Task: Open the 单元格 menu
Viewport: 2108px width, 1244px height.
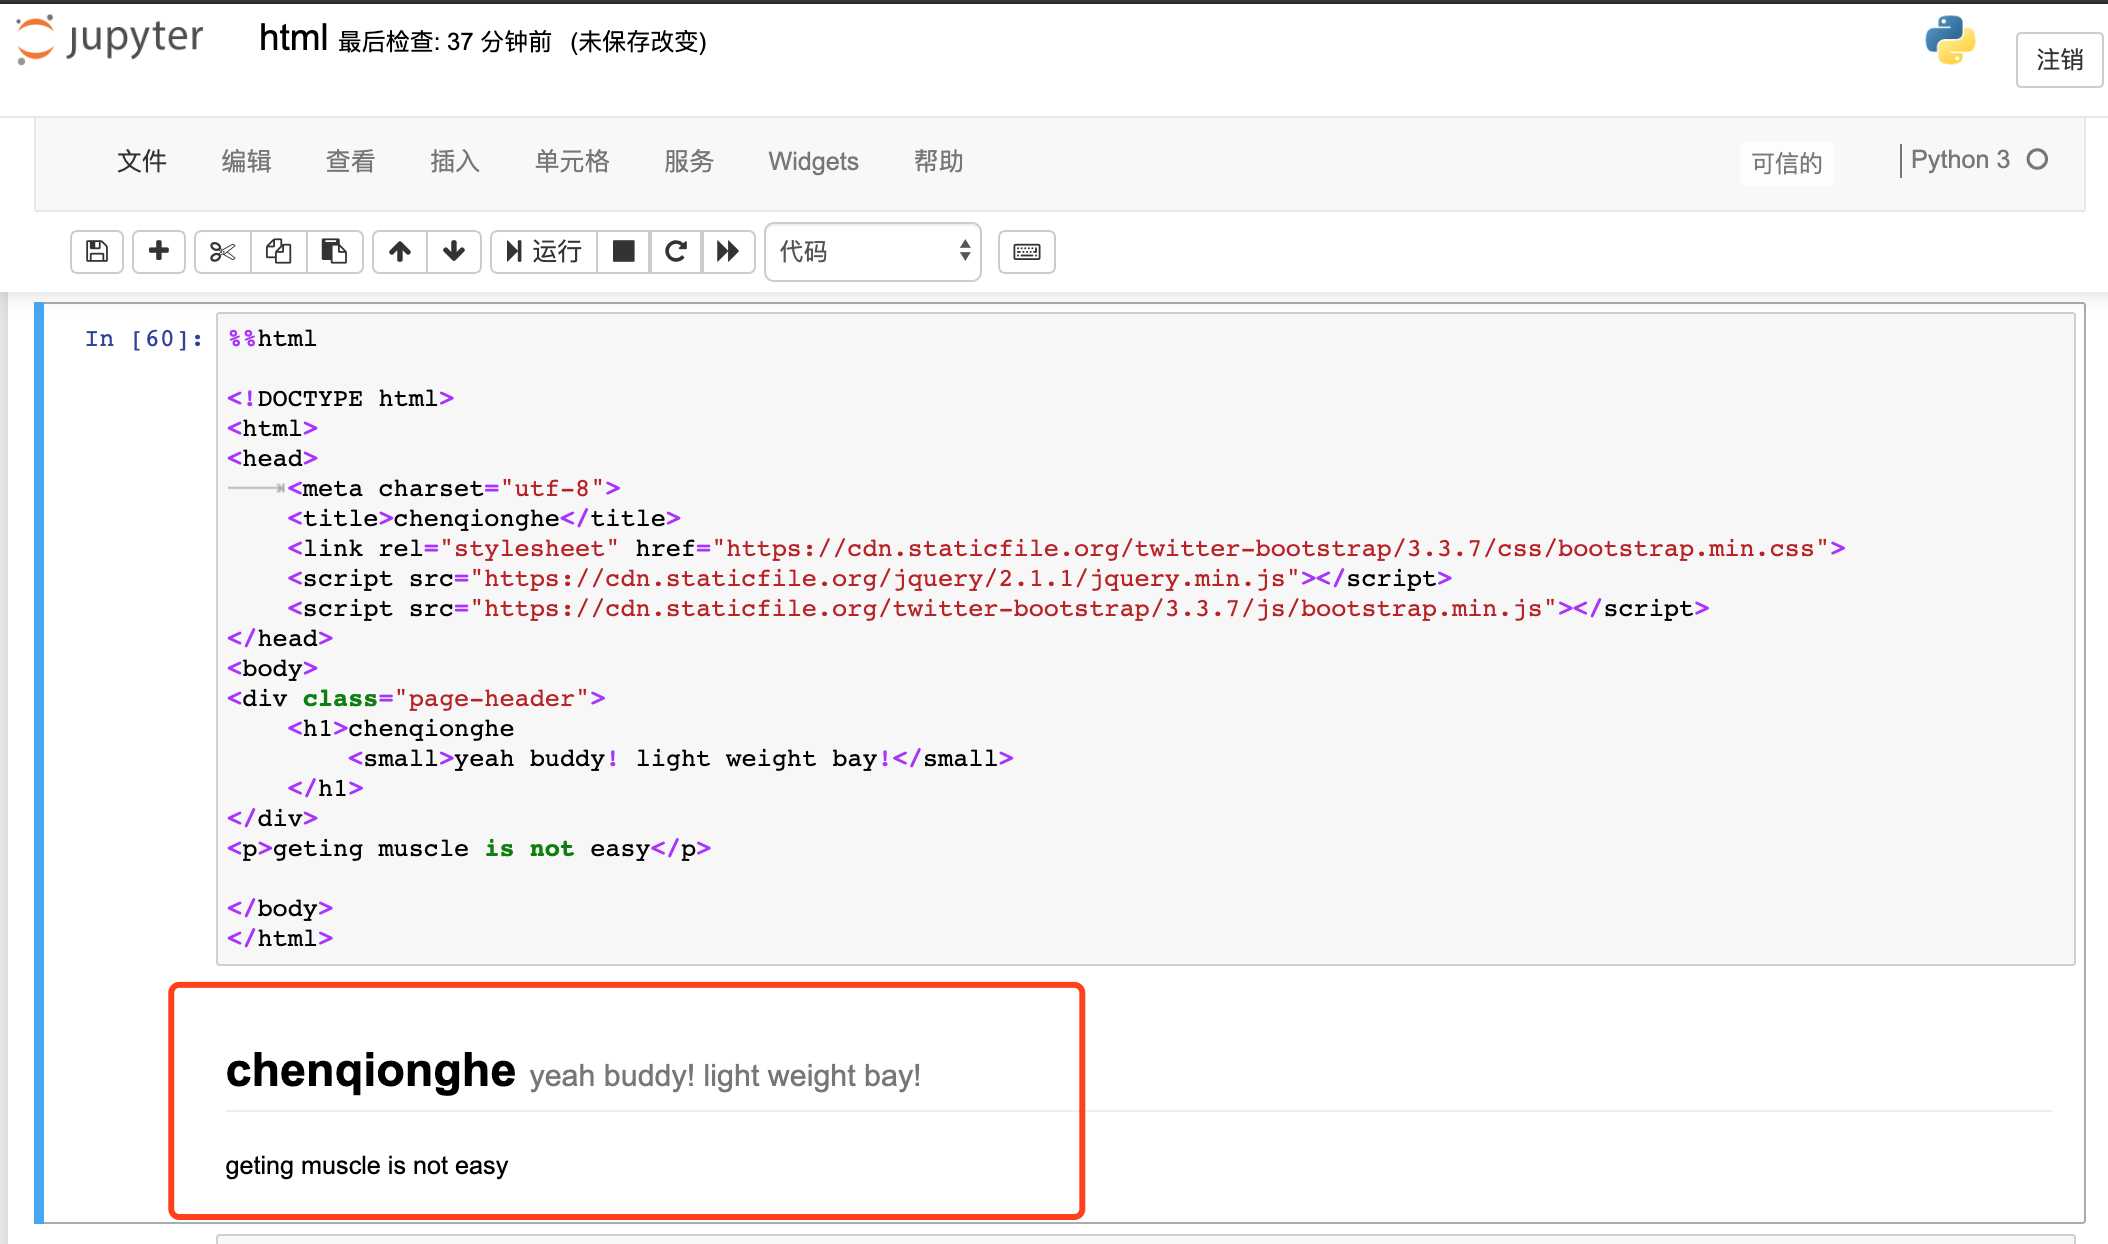Action: click(x=571, y=161)
